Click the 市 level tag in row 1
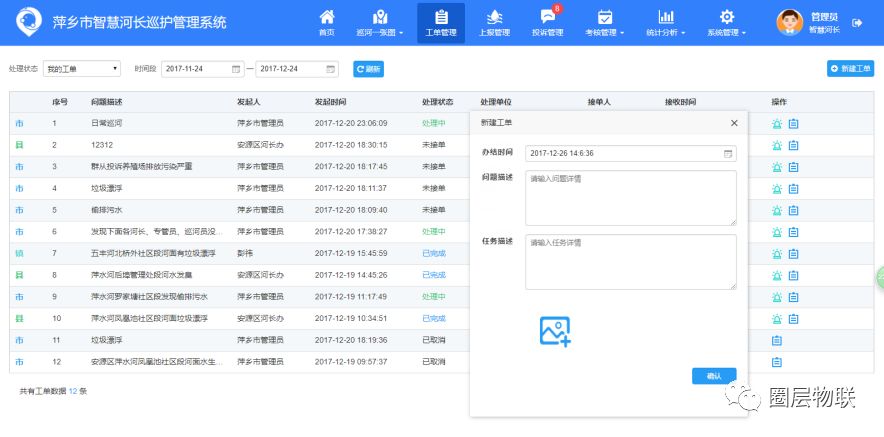 coord(20,123)
